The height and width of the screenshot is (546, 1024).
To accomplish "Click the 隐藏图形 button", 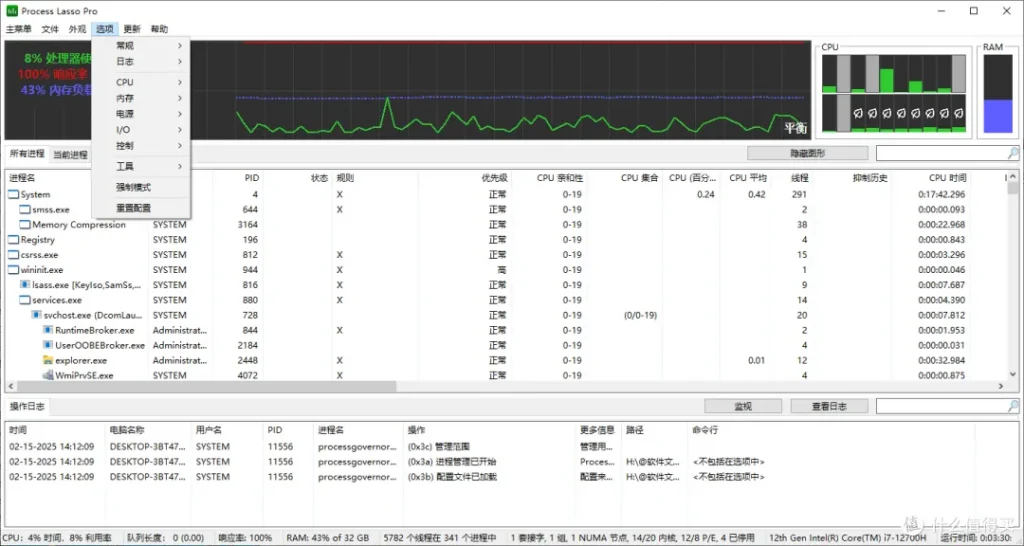I will (808, 153).
